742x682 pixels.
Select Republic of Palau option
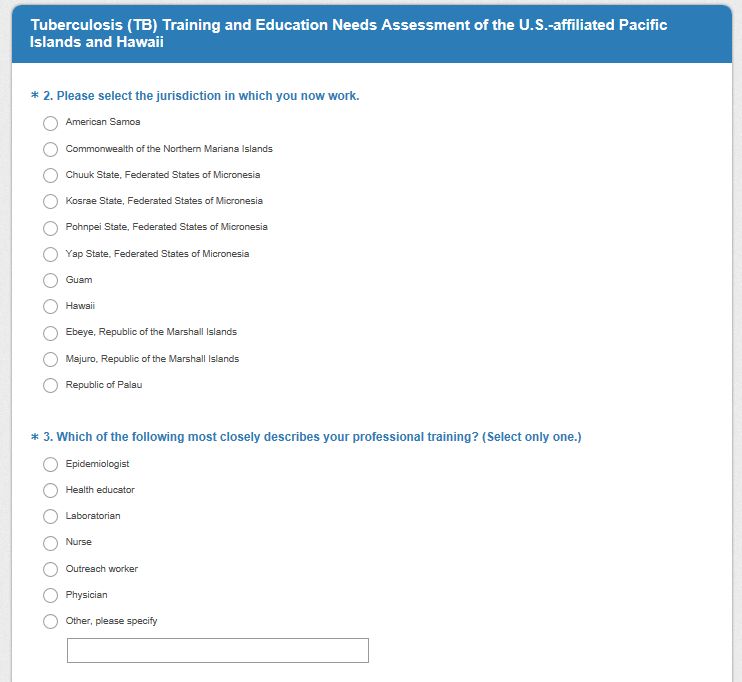point(50,386)
